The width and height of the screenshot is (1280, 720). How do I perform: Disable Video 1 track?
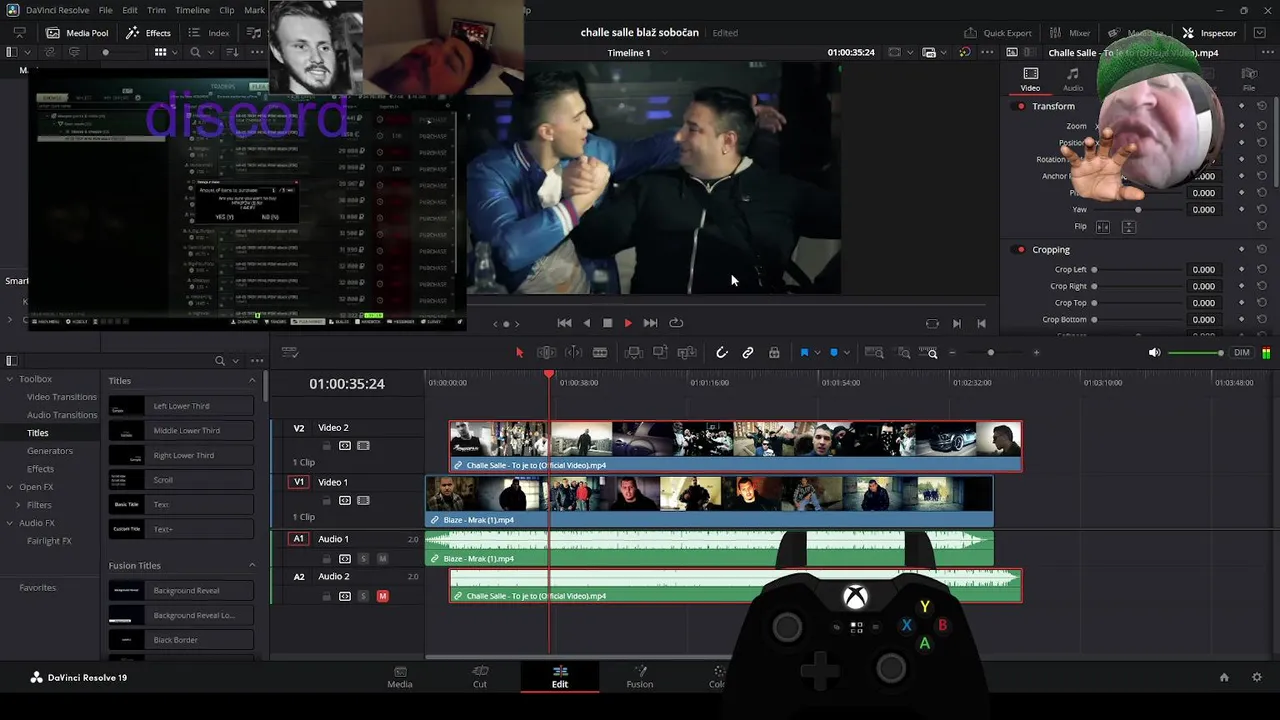[363, 500]
